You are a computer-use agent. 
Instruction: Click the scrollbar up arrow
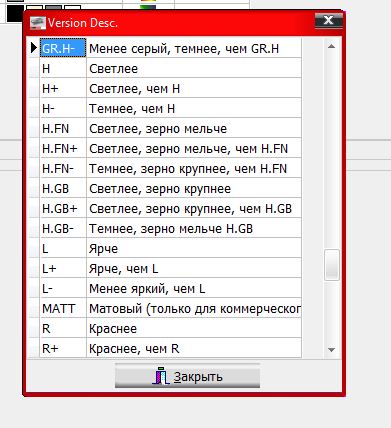[331, 47]
